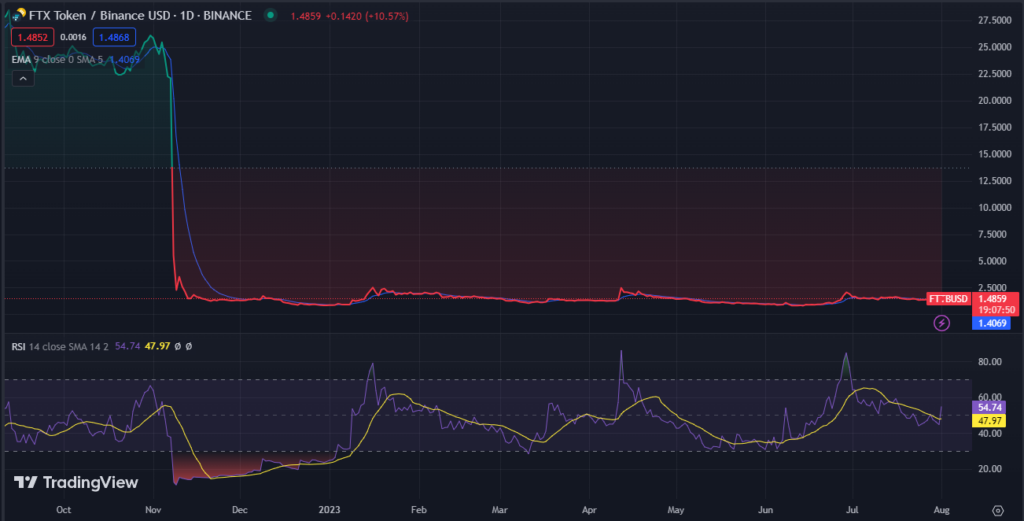Click the purple 54.74 RSI scale label
This screenshot has width=1024, height=521.
click(990, 407)
